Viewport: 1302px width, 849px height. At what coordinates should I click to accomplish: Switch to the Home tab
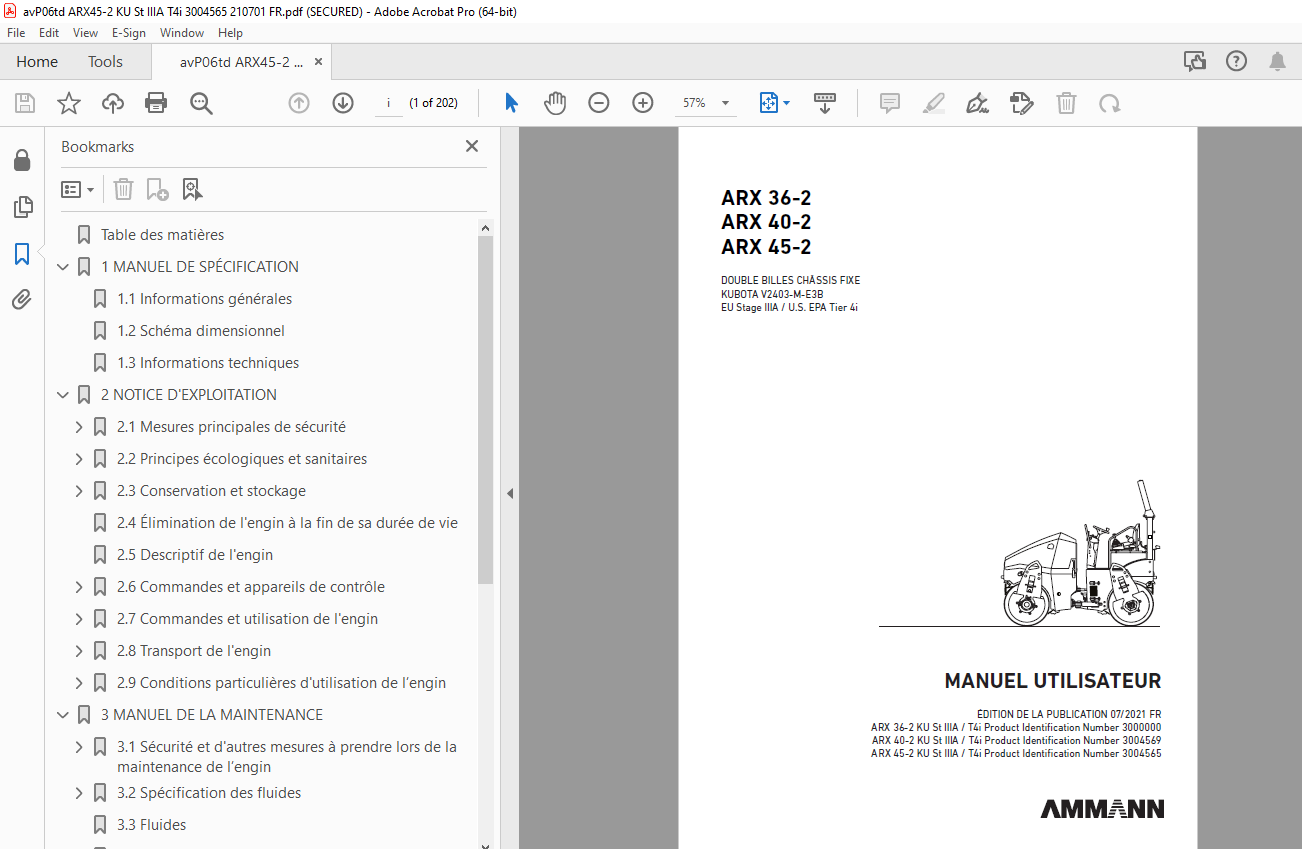pyautogui.click(x=37, y=62)
